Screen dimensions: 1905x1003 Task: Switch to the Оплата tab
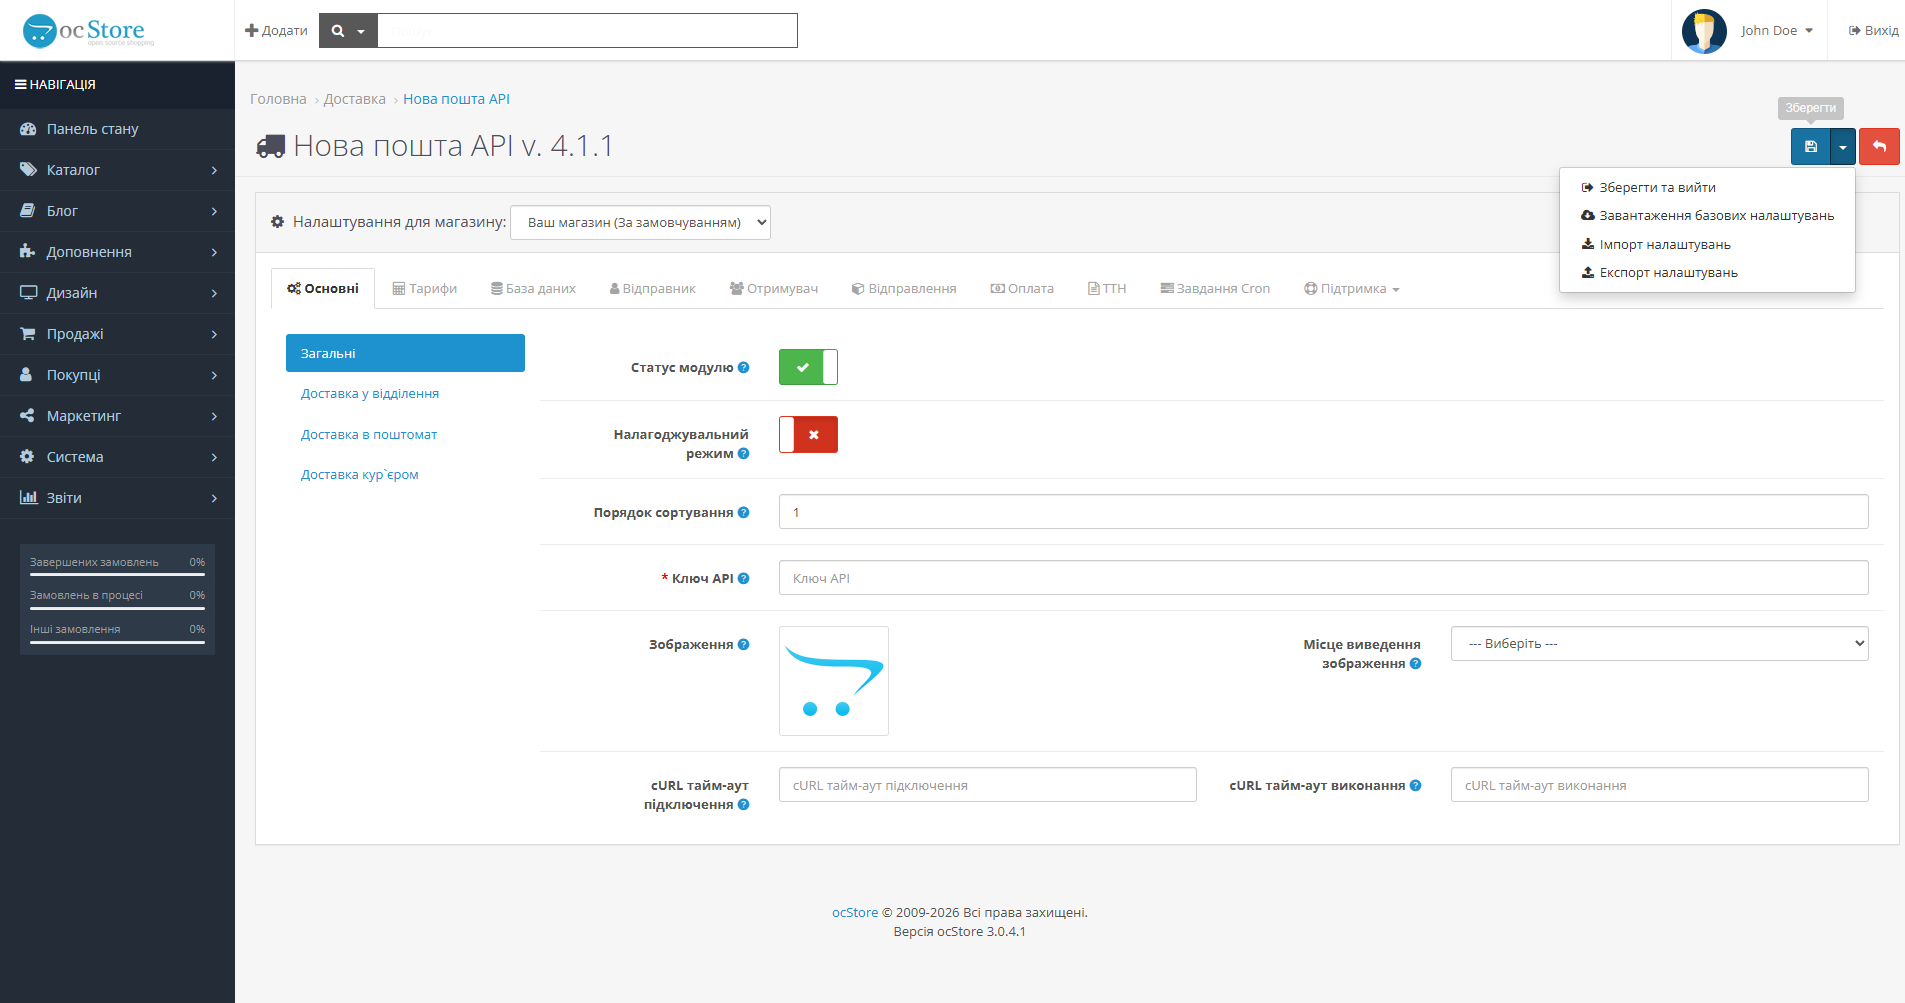[x=1023, y=289]
